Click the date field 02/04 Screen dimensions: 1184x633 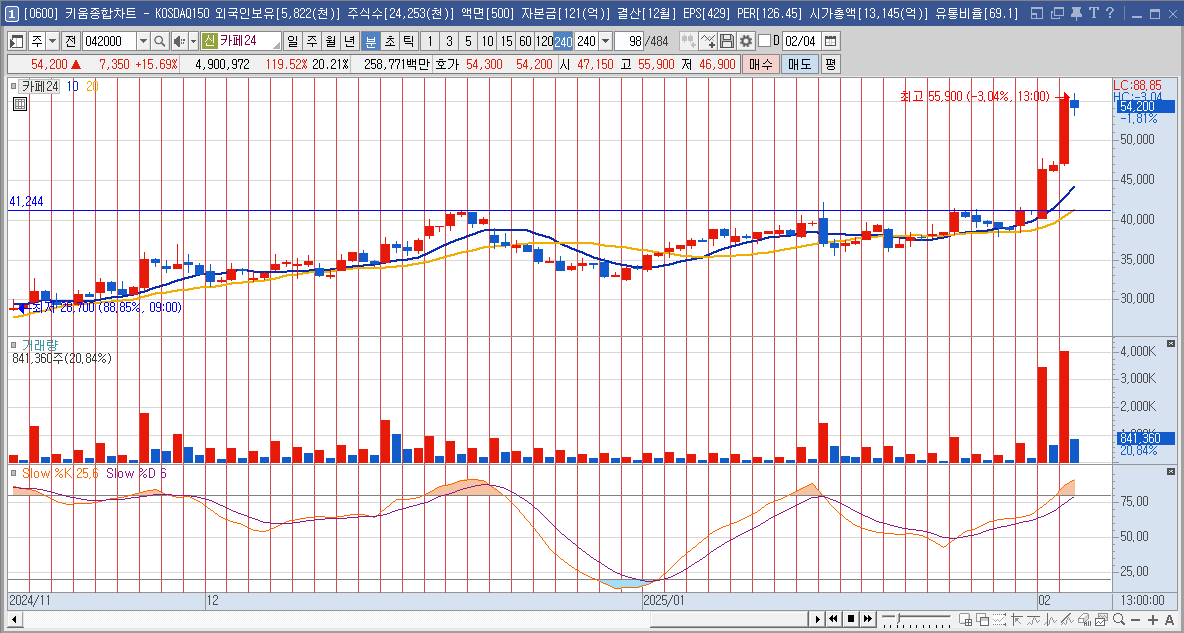click(800, 42)
